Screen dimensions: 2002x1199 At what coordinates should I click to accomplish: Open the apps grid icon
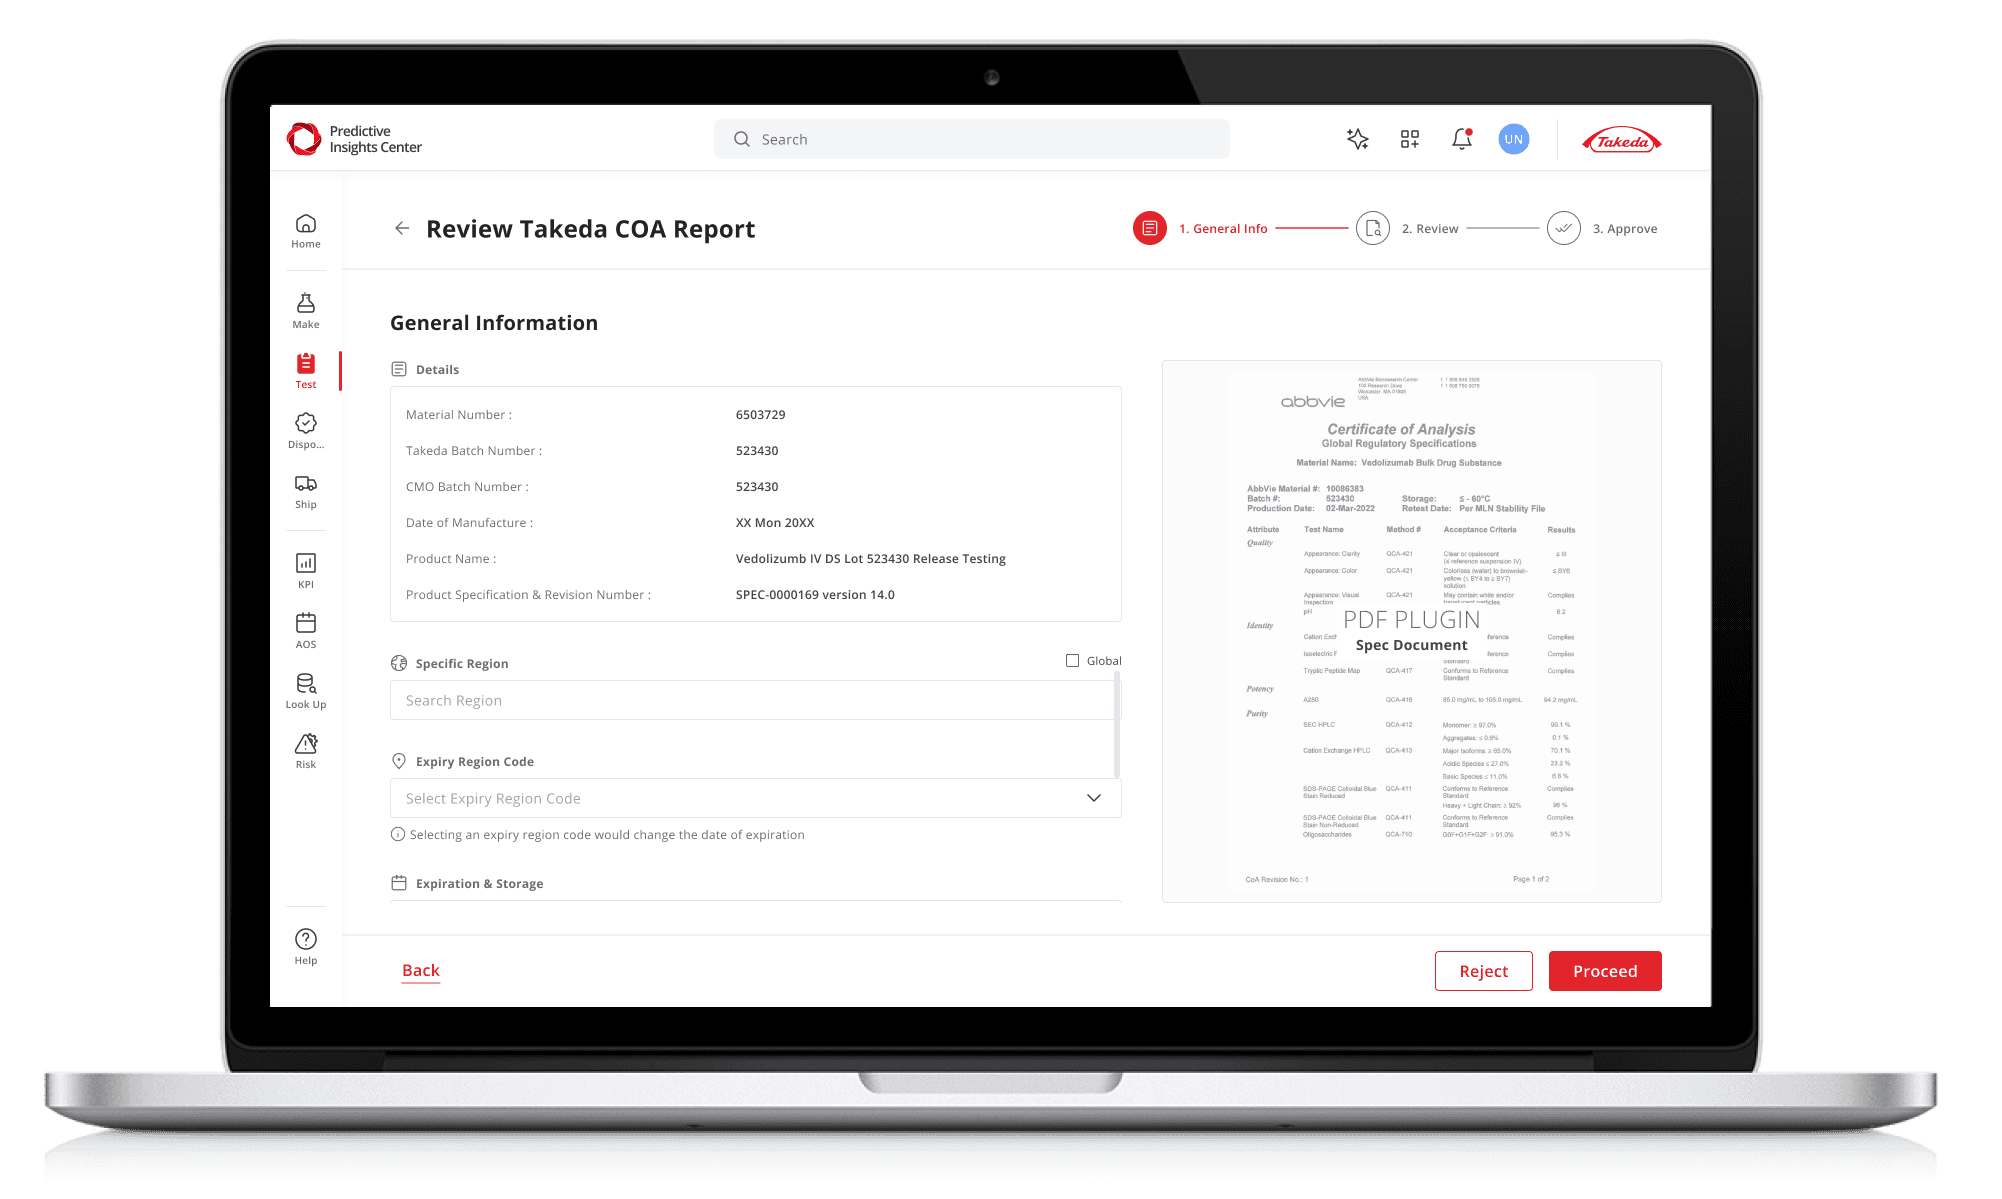pos(1410,139)
